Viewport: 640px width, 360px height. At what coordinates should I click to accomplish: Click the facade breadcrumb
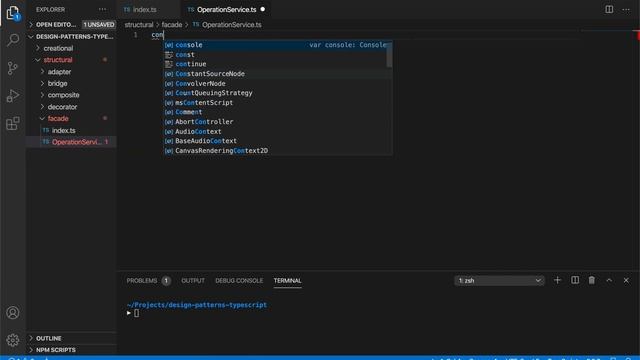[172, 25]
